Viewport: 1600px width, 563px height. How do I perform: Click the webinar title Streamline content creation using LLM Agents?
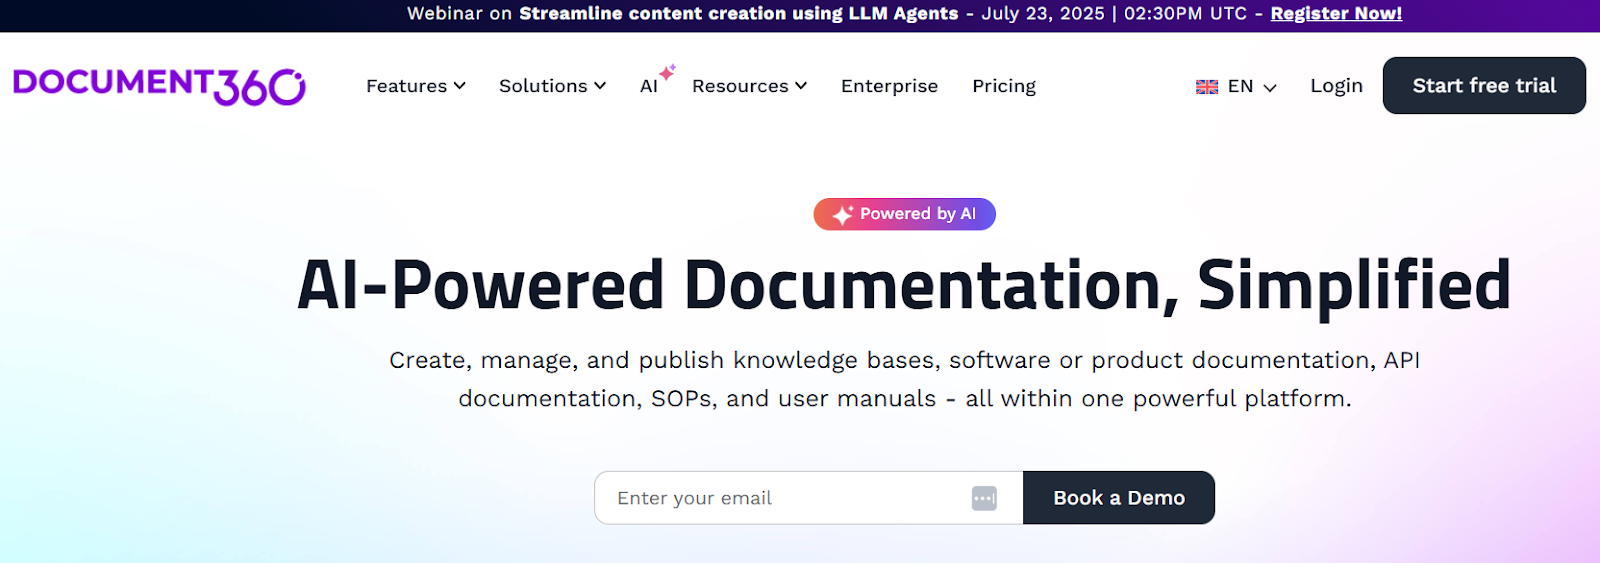tap(738, 14)
